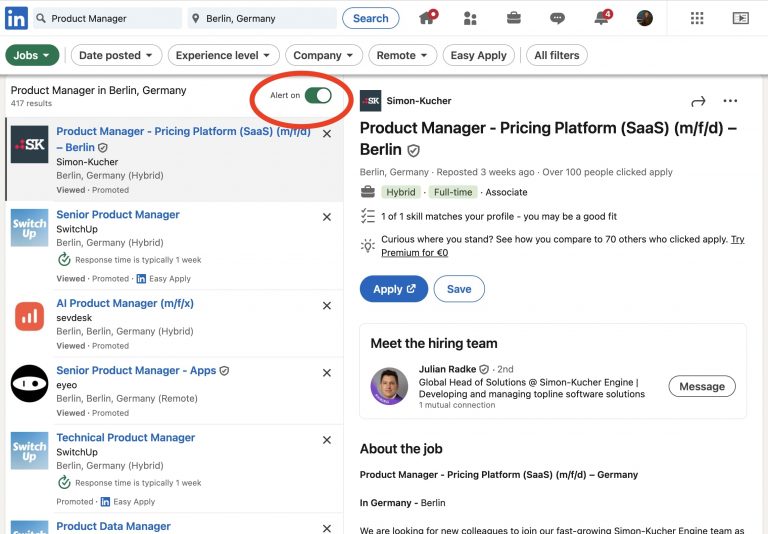The height and width of the screenshot is (534, 768).
Task: Open the Notifications bell icon
Action: click(x=602, y=18)
